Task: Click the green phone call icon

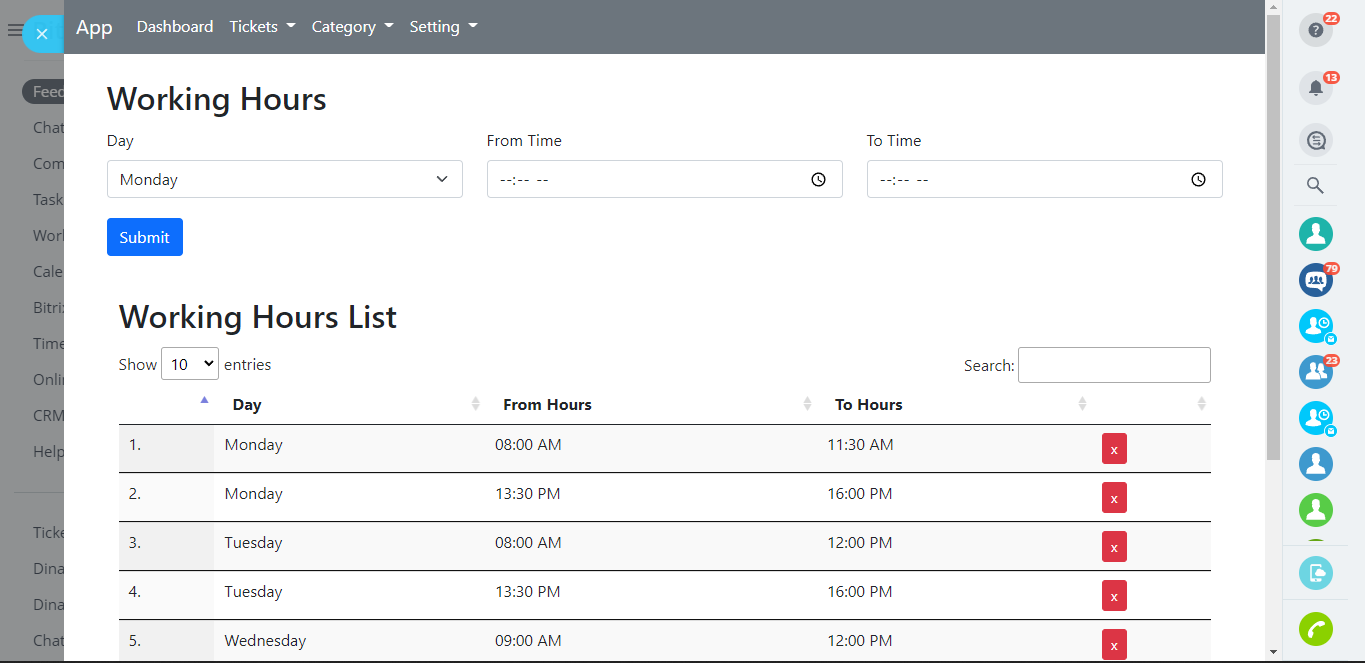Action: pyautogui.click(x=1315, y=629)
